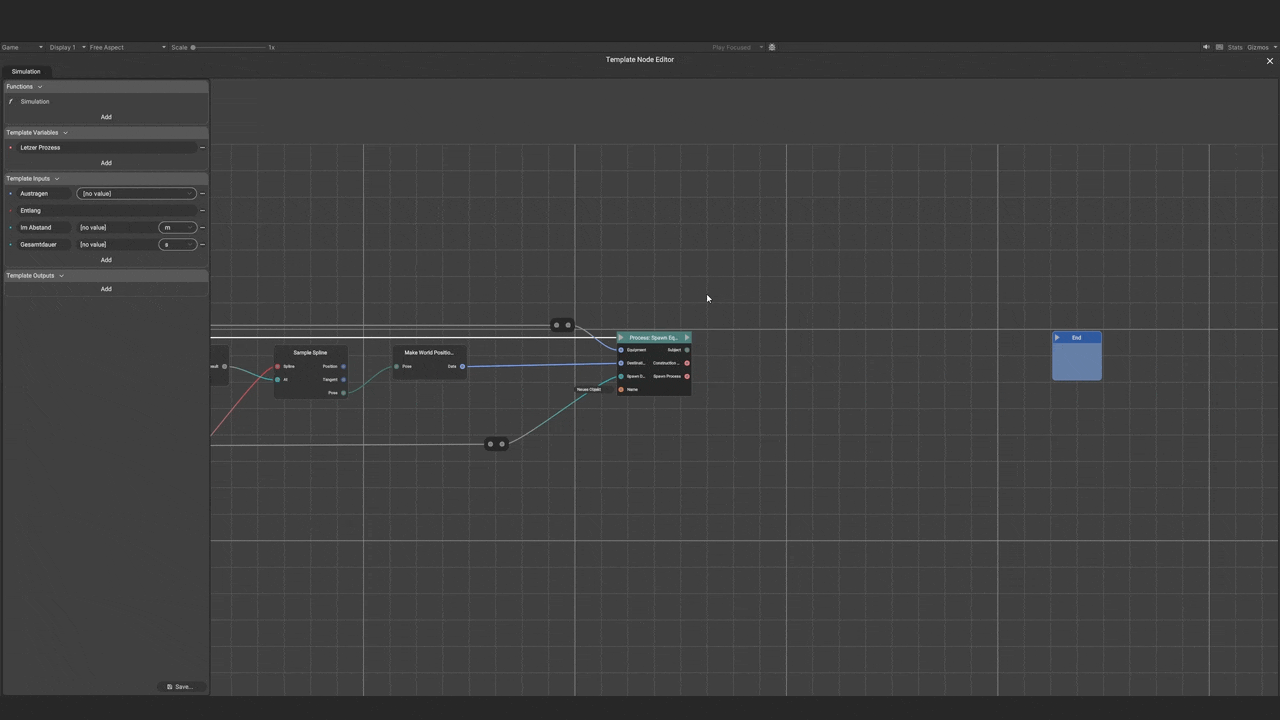
Task: Click the function icon beside Simulation
Action: (11, 101)
